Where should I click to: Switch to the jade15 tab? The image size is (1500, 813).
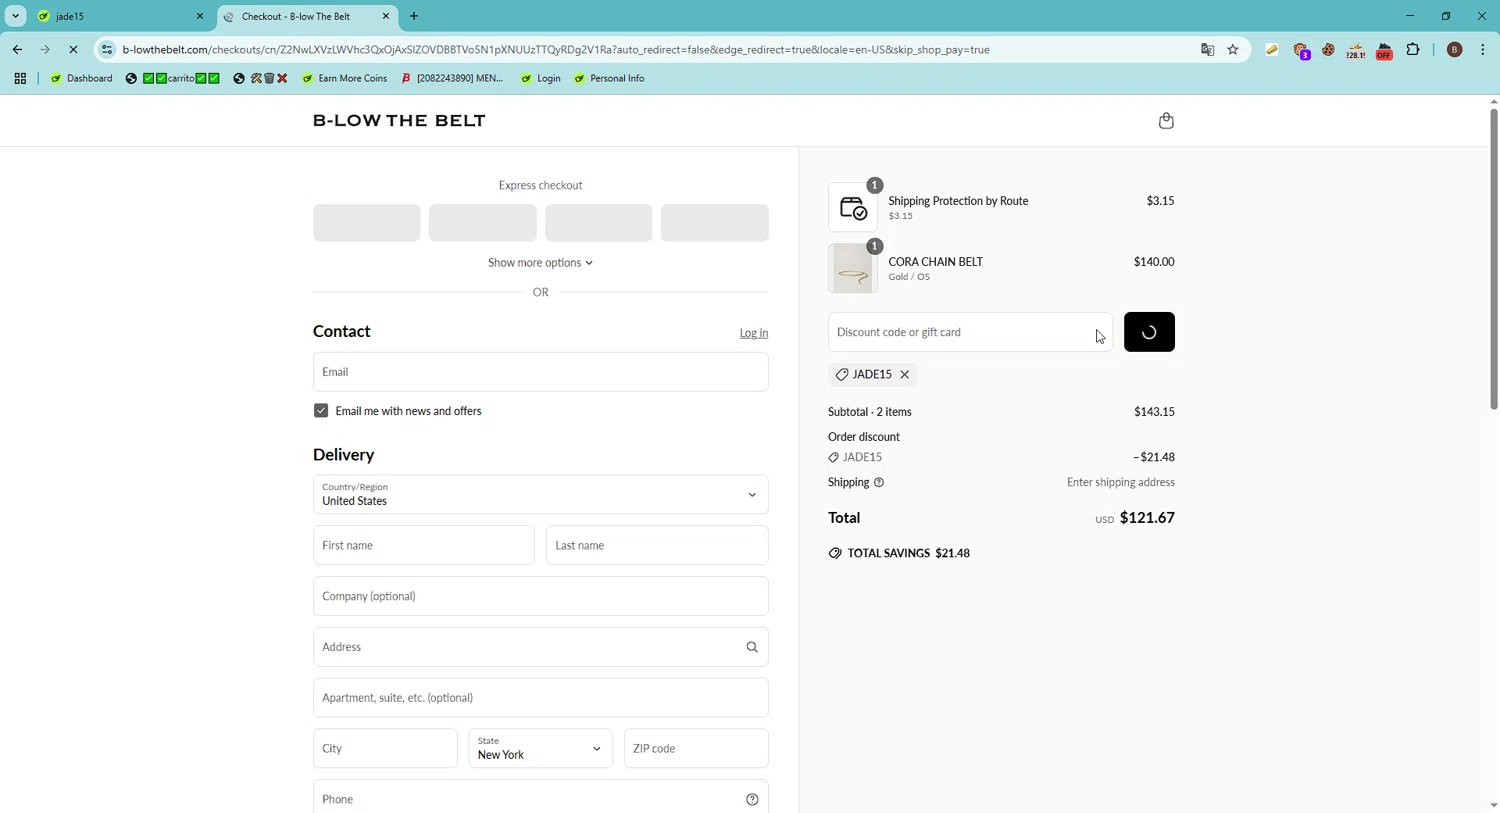pos(120,16)
